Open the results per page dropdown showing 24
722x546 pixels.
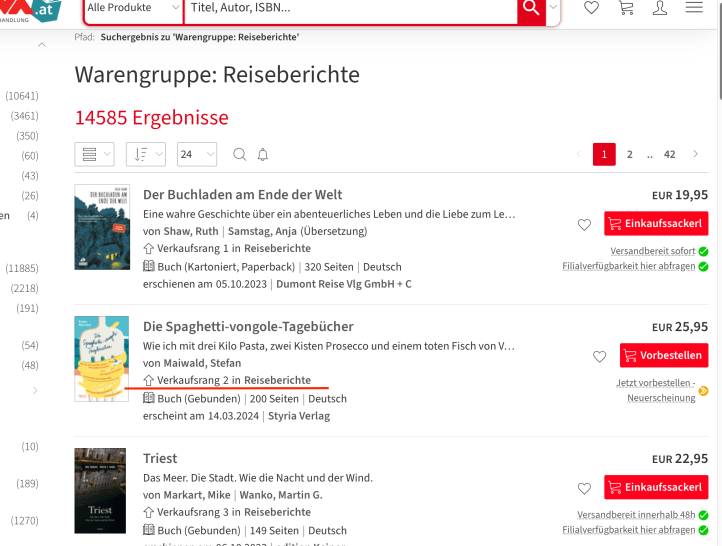pos(197,154)
